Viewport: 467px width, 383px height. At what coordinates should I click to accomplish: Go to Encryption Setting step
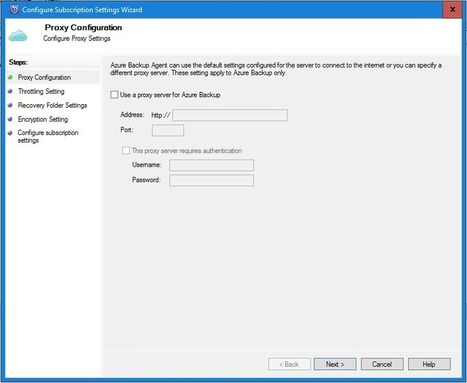(43, 119)
